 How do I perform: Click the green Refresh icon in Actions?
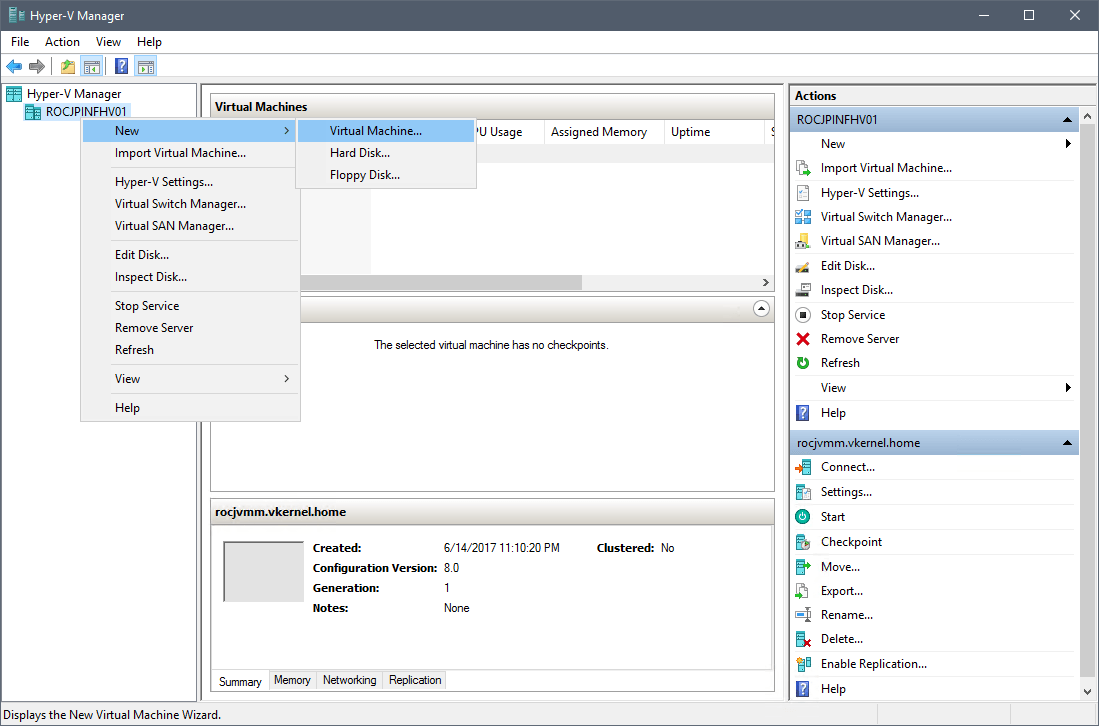tap(803, 363)
